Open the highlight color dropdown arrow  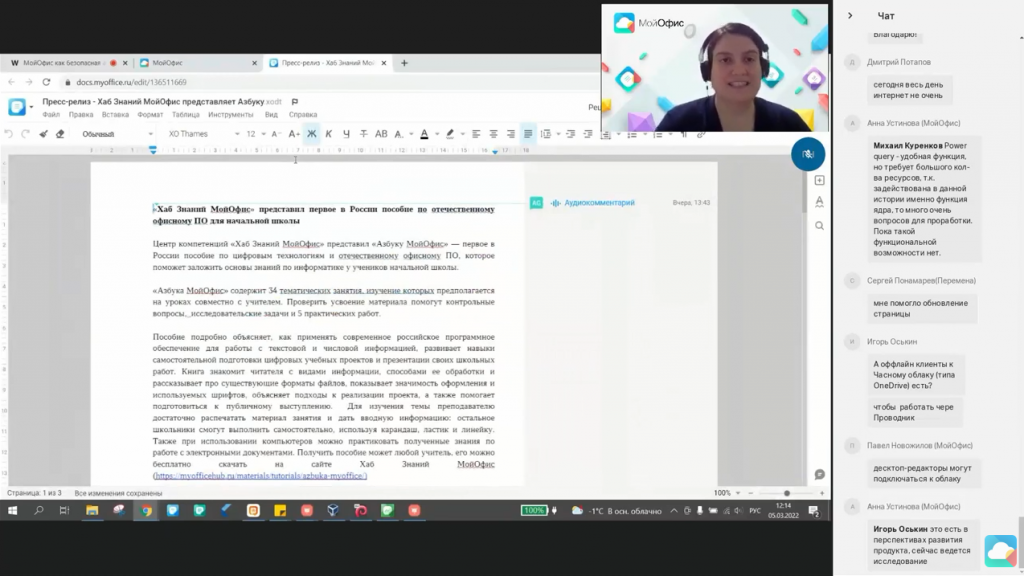tap(463, 135)
